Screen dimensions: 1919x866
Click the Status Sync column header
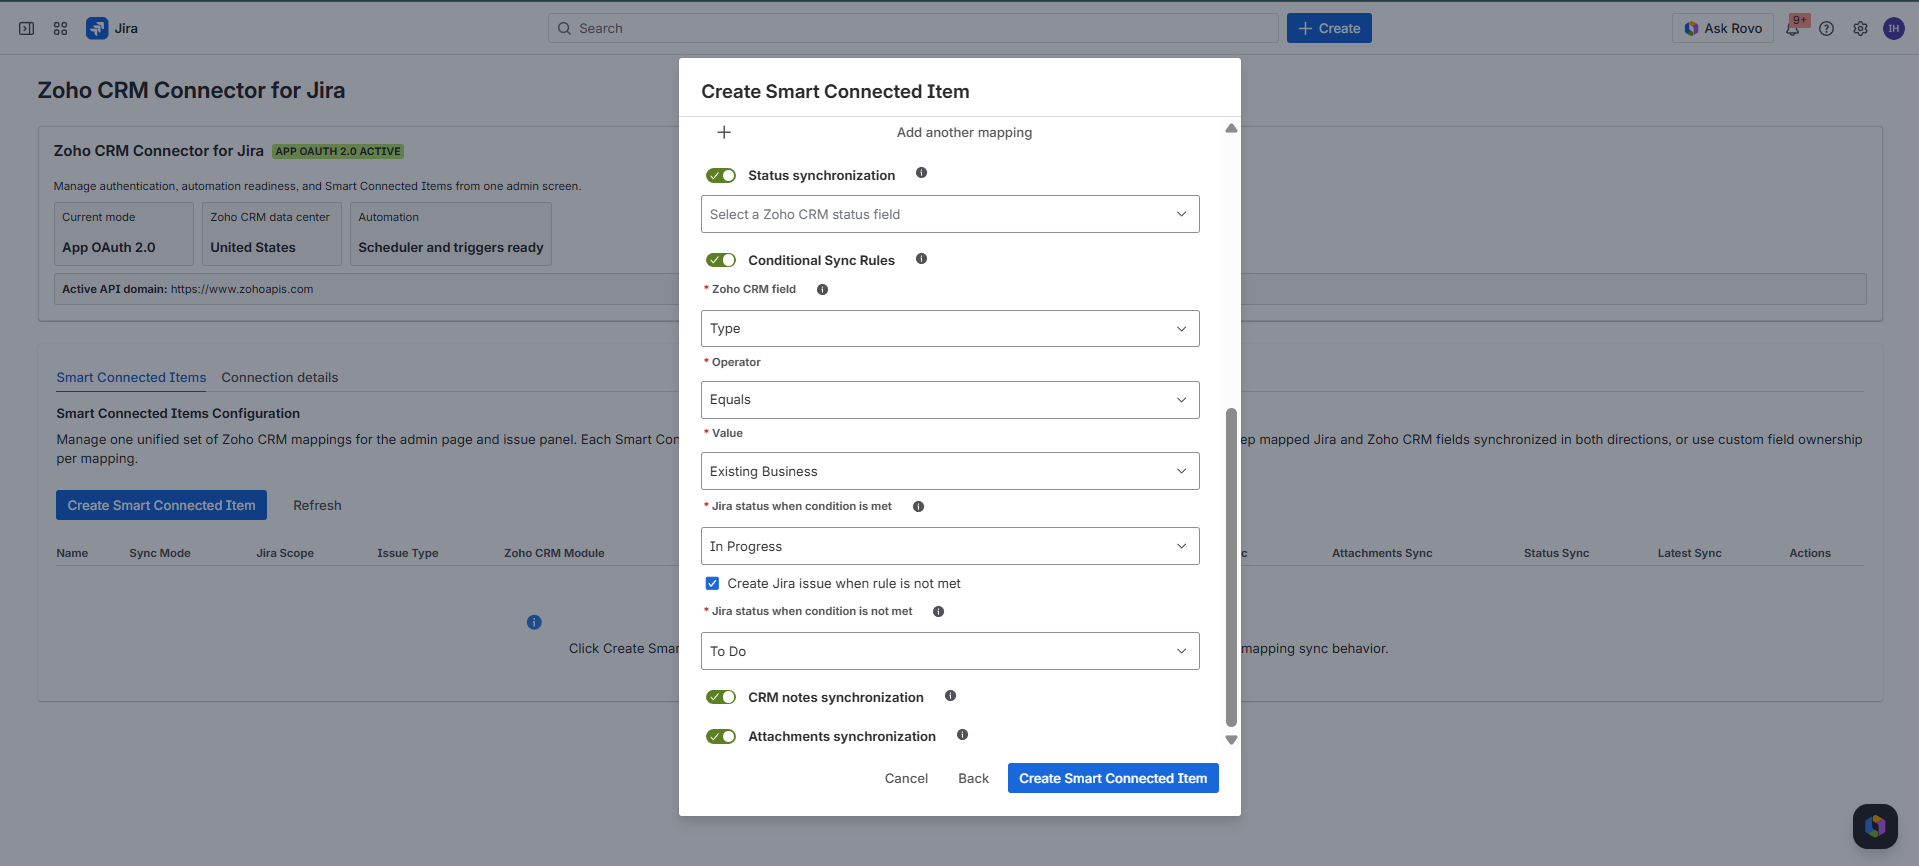pyautogui.click(x=1556, y=553)
